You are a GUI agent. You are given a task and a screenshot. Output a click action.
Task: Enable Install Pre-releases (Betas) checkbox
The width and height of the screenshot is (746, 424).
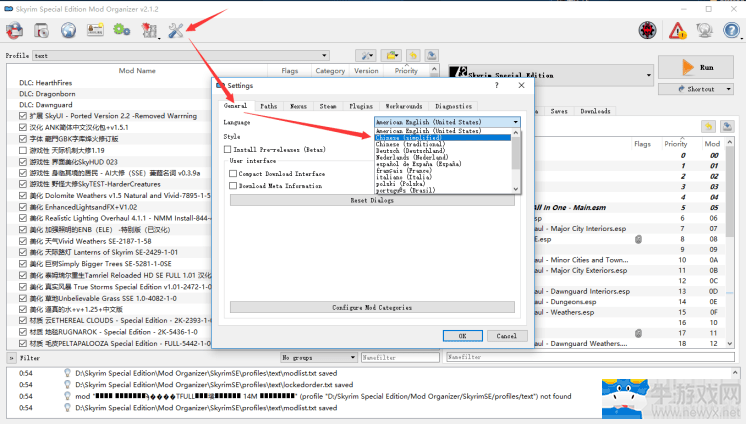[227, 149]
